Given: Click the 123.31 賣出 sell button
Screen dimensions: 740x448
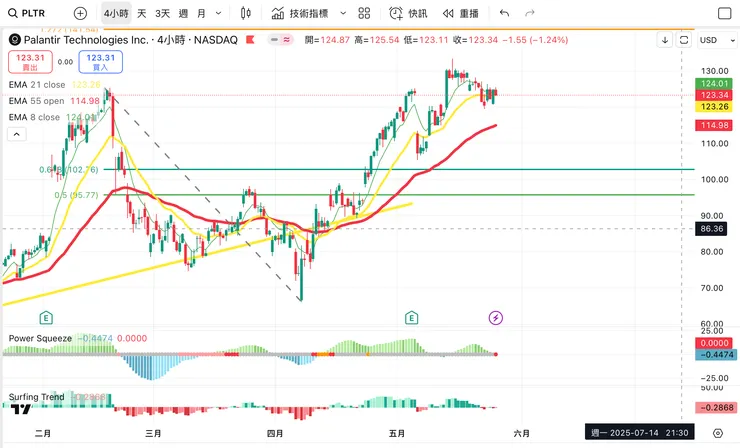Looking at the screenshot, I should [x=30, y=62].
